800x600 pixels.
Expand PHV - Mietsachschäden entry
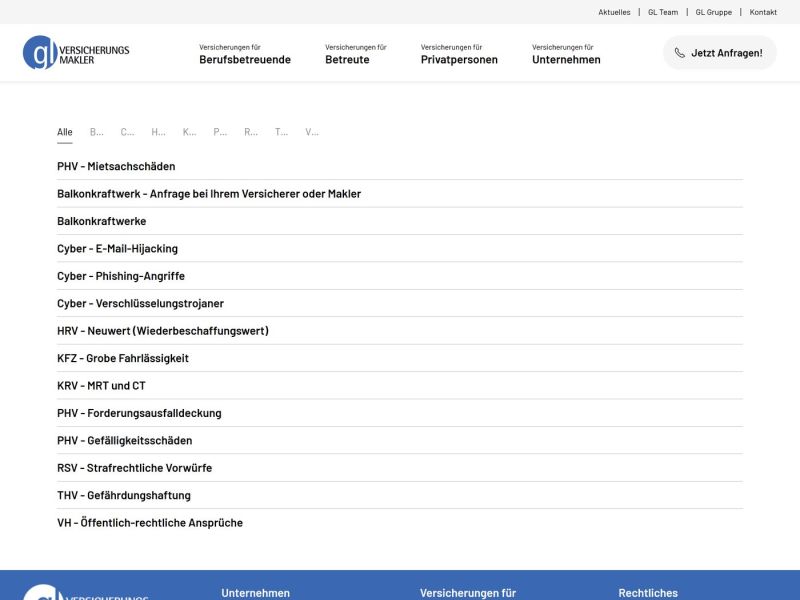[x=400, y=166]
